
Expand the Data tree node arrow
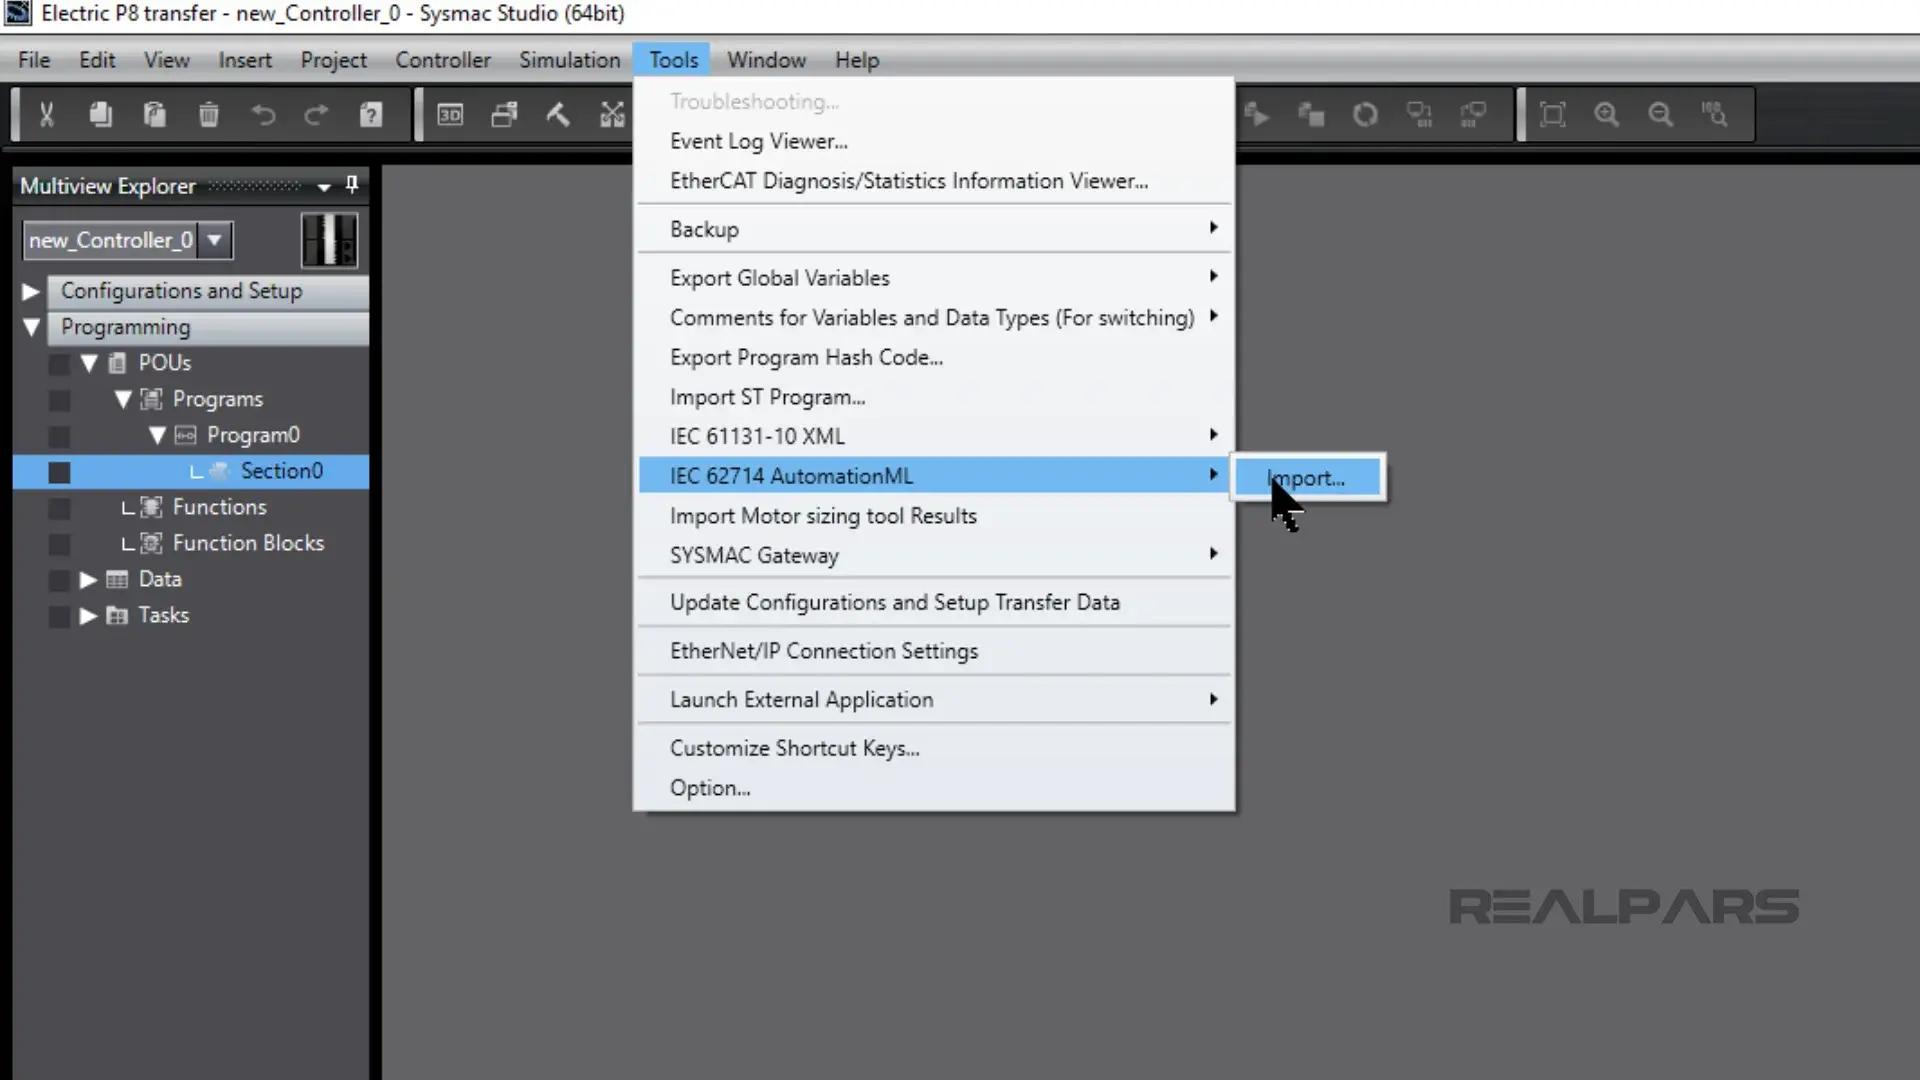(x=88, y=579)
